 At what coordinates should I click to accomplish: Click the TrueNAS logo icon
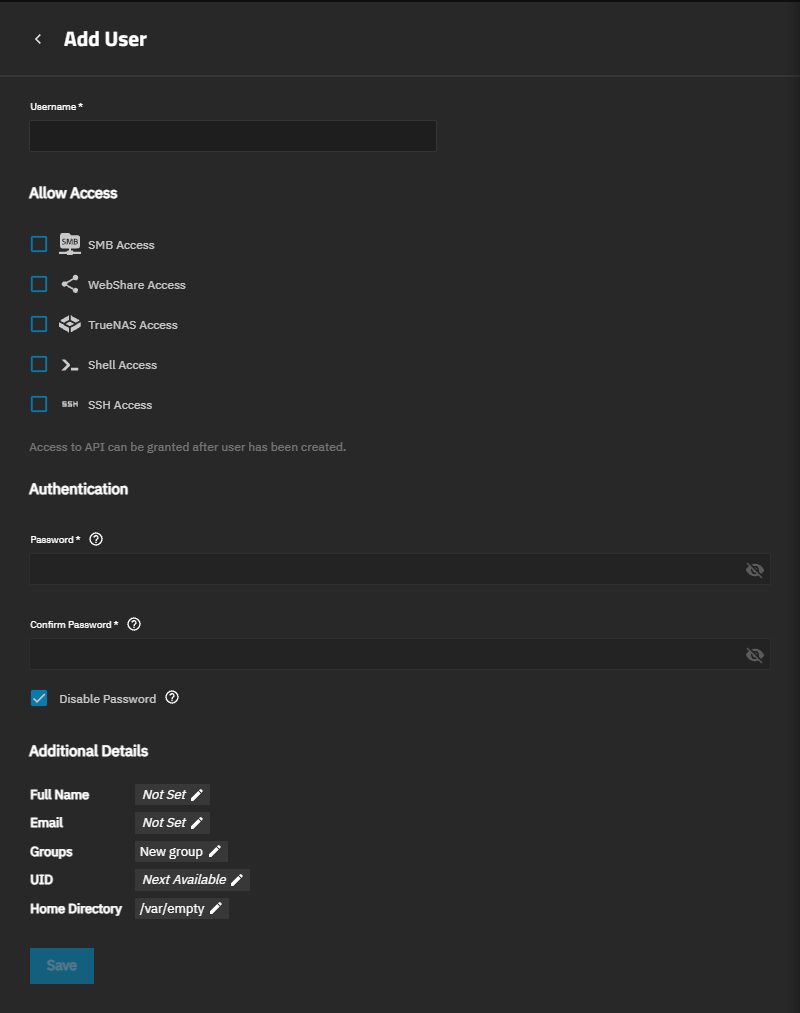point(70,324)
